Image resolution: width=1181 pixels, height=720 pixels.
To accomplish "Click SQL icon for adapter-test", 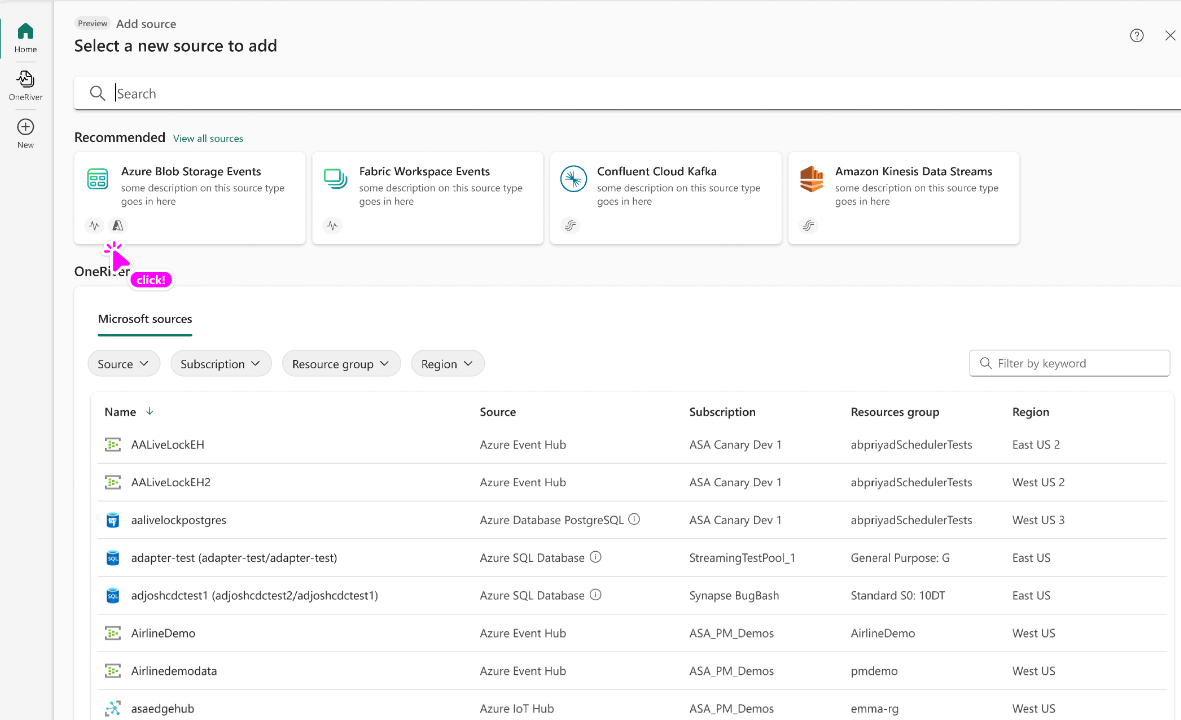I will (x=113, y=558).
